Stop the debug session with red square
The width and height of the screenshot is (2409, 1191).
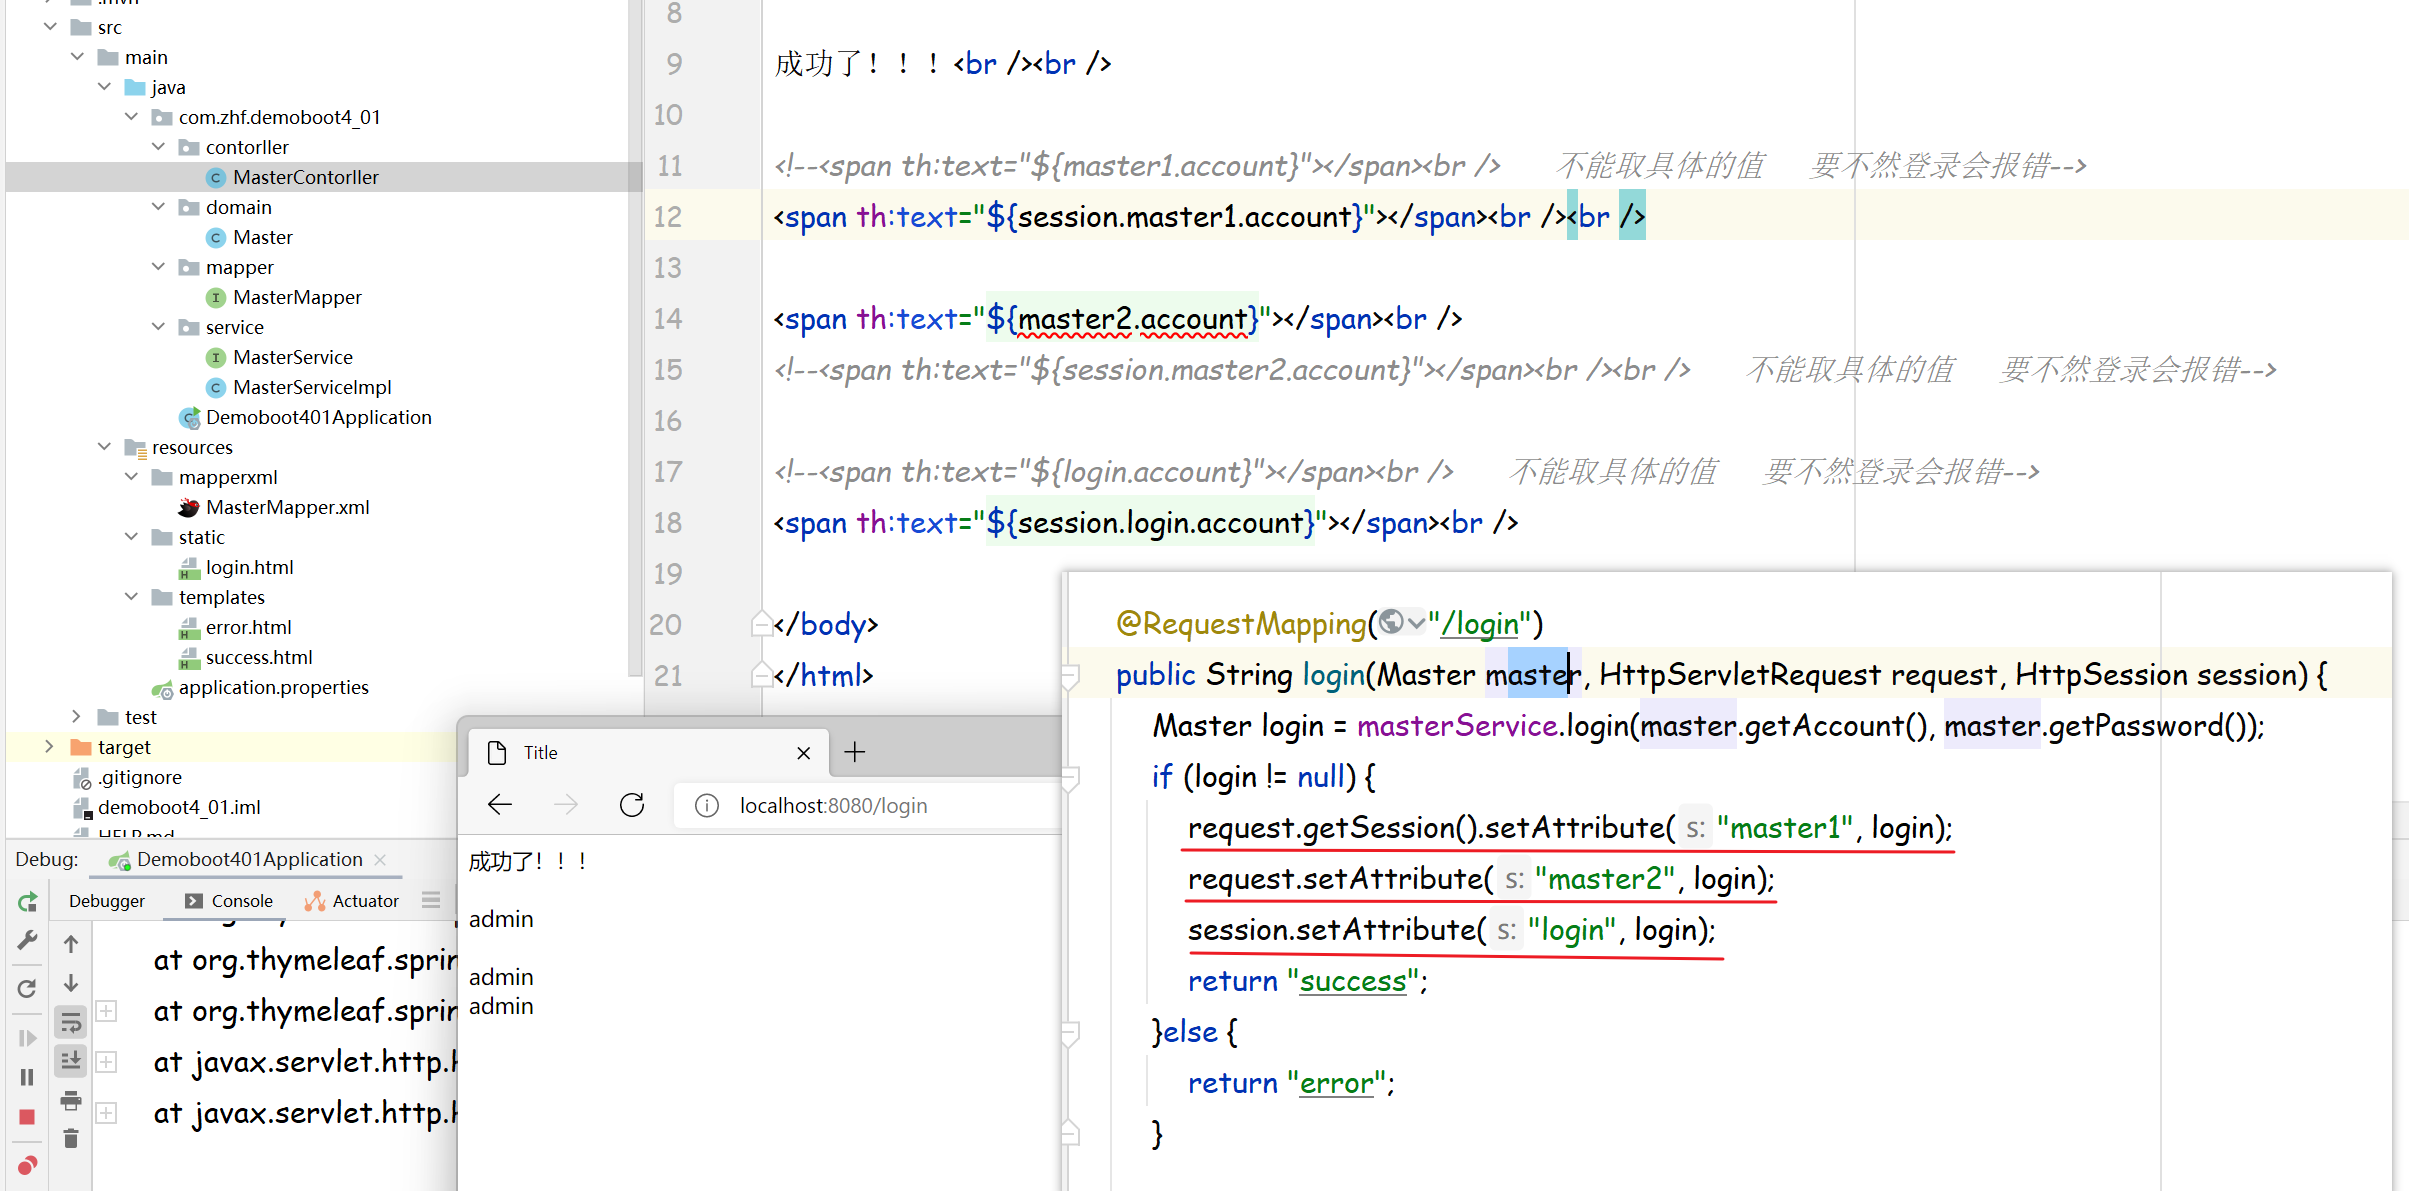27,1116
